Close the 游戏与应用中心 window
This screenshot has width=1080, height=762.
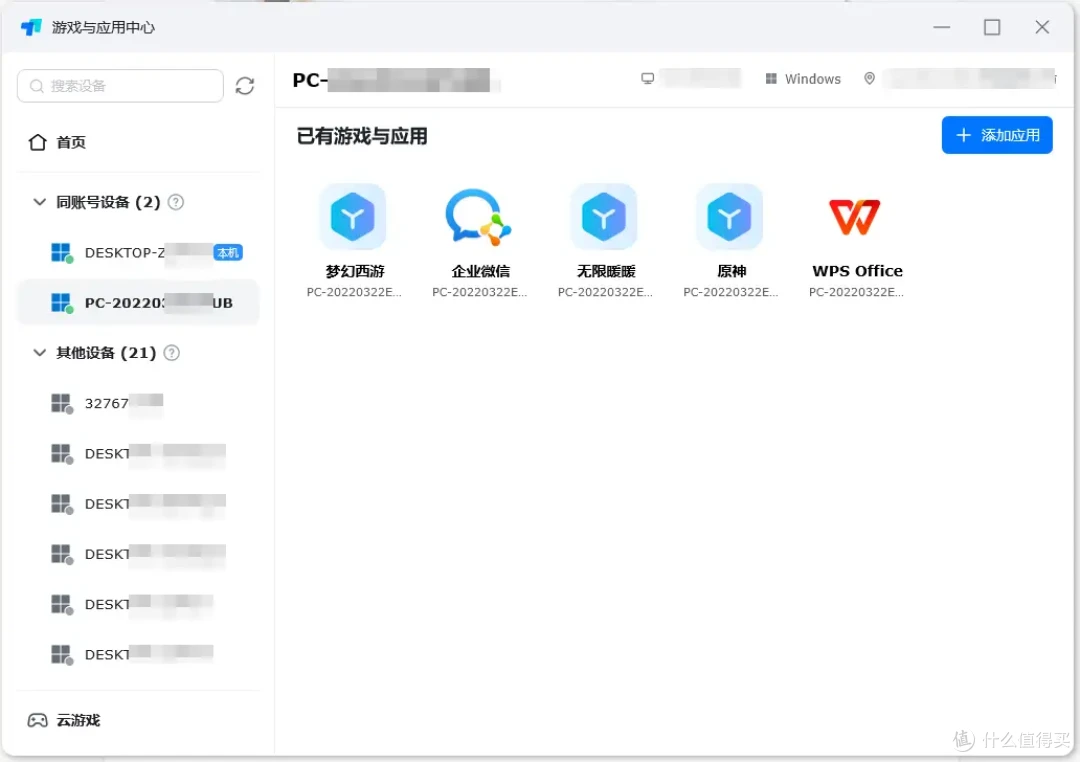pyautogui.click(x=1042, y=28)
